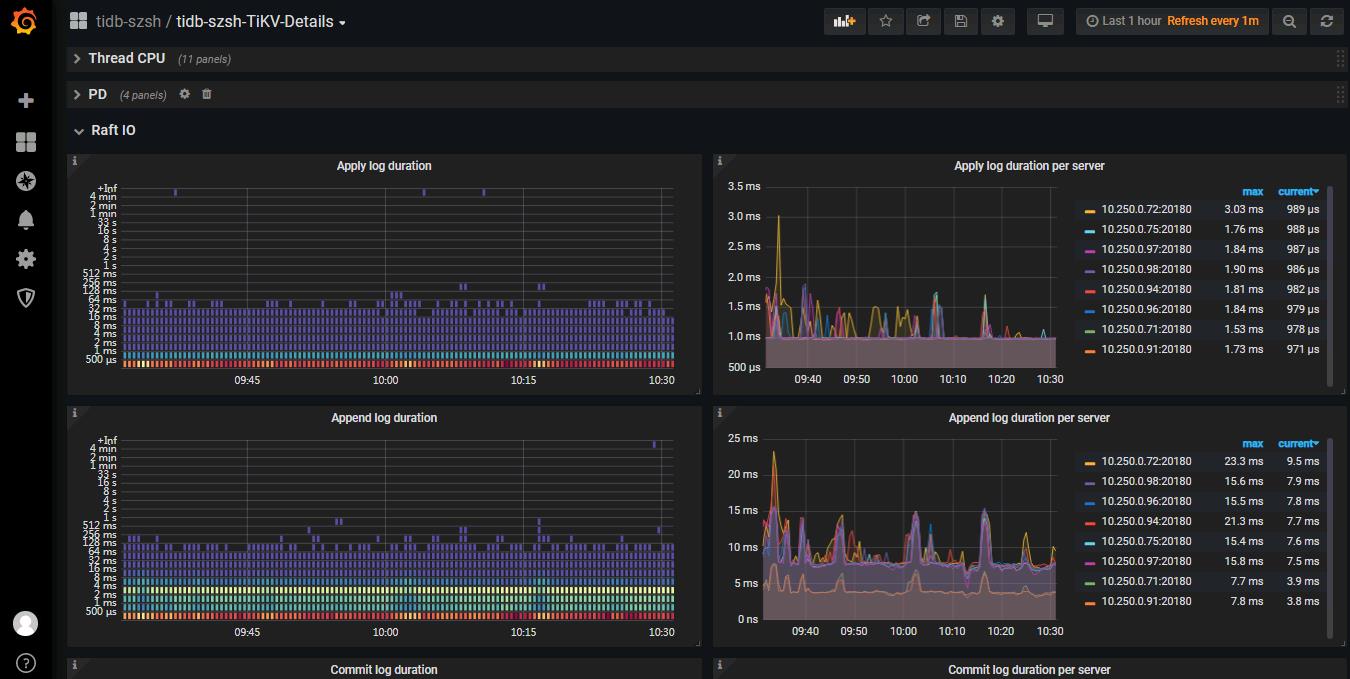The image size is (1350, 679).
Task: Toggle 10.250.0.94:20180 series in Apply log legend
Action: (x=1145, y=289)
